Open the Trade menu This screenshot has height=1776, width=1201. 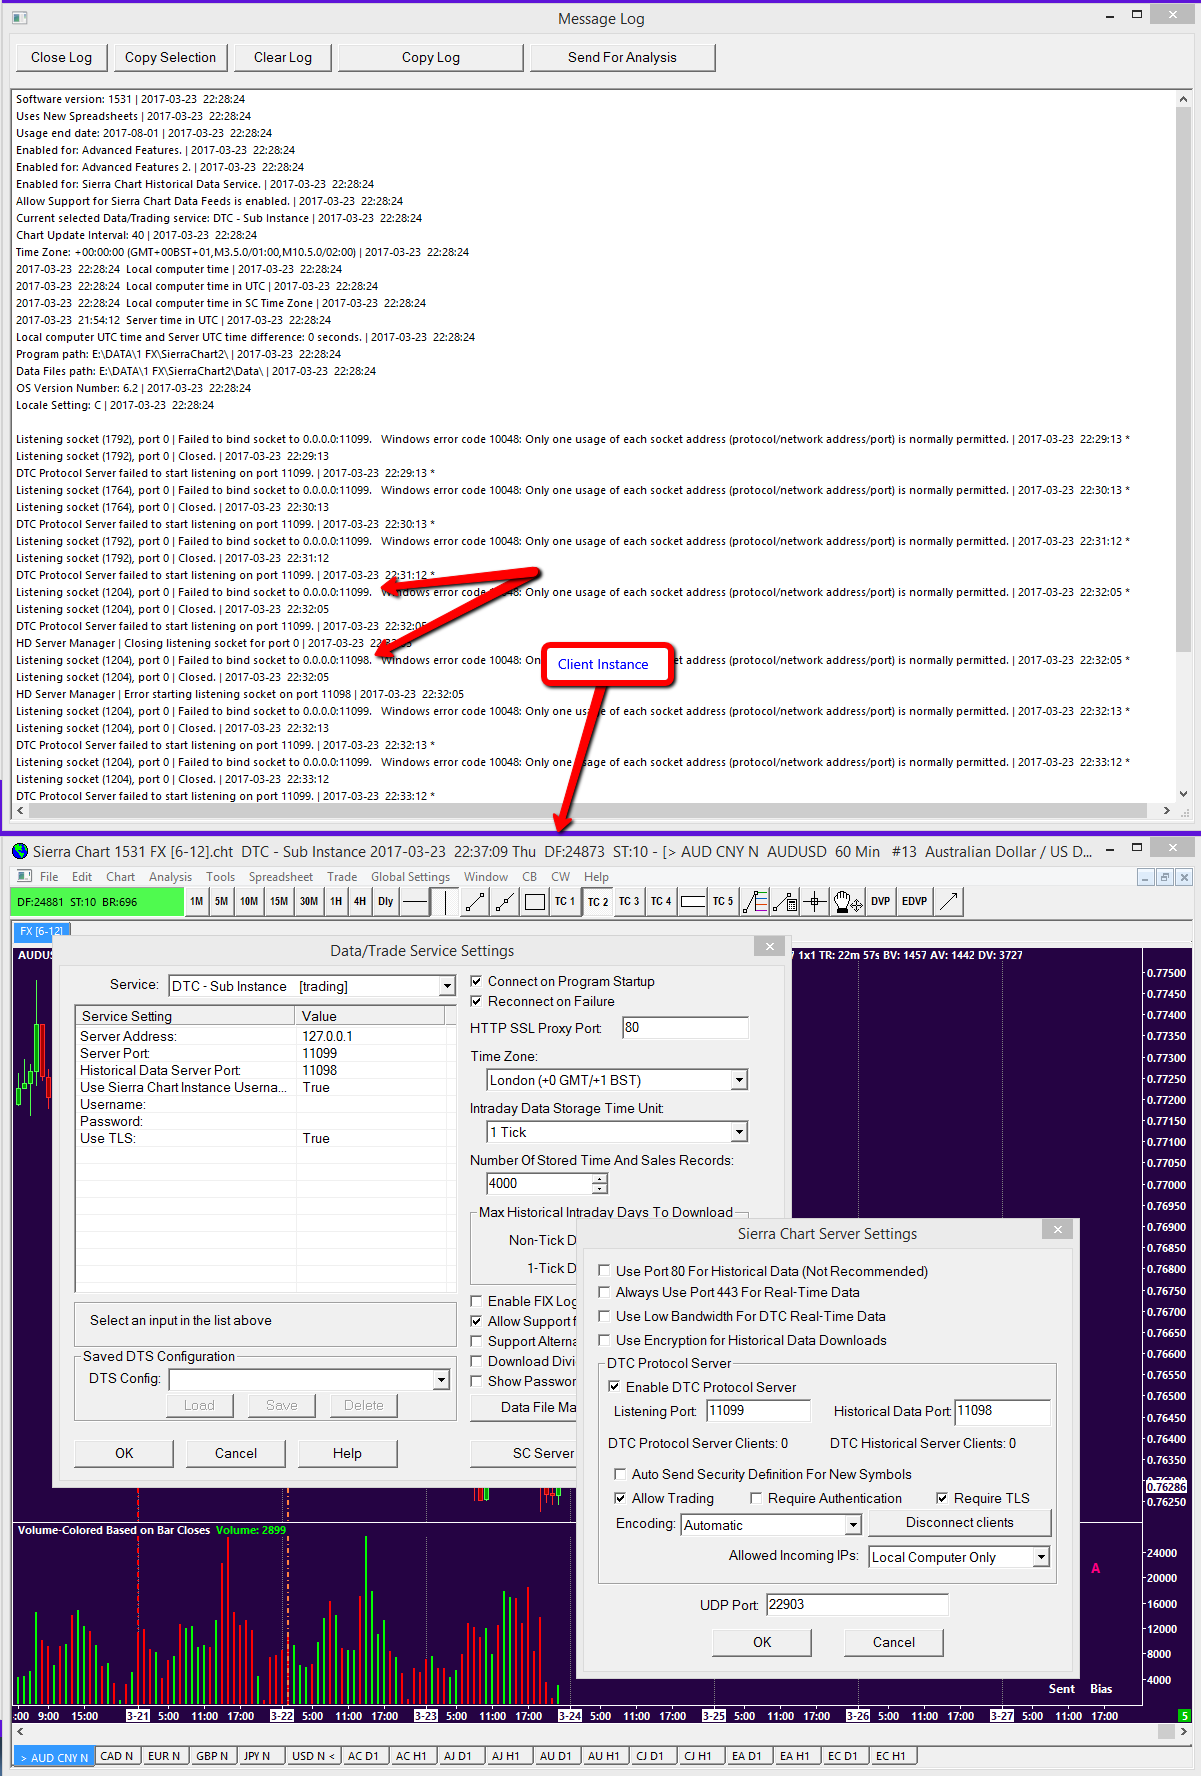[342, 877]
